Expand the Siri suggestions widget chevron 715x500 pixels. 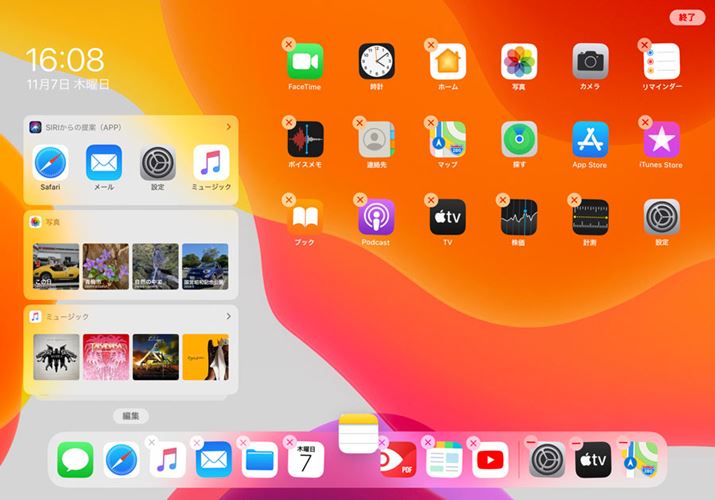click(228, 127)
